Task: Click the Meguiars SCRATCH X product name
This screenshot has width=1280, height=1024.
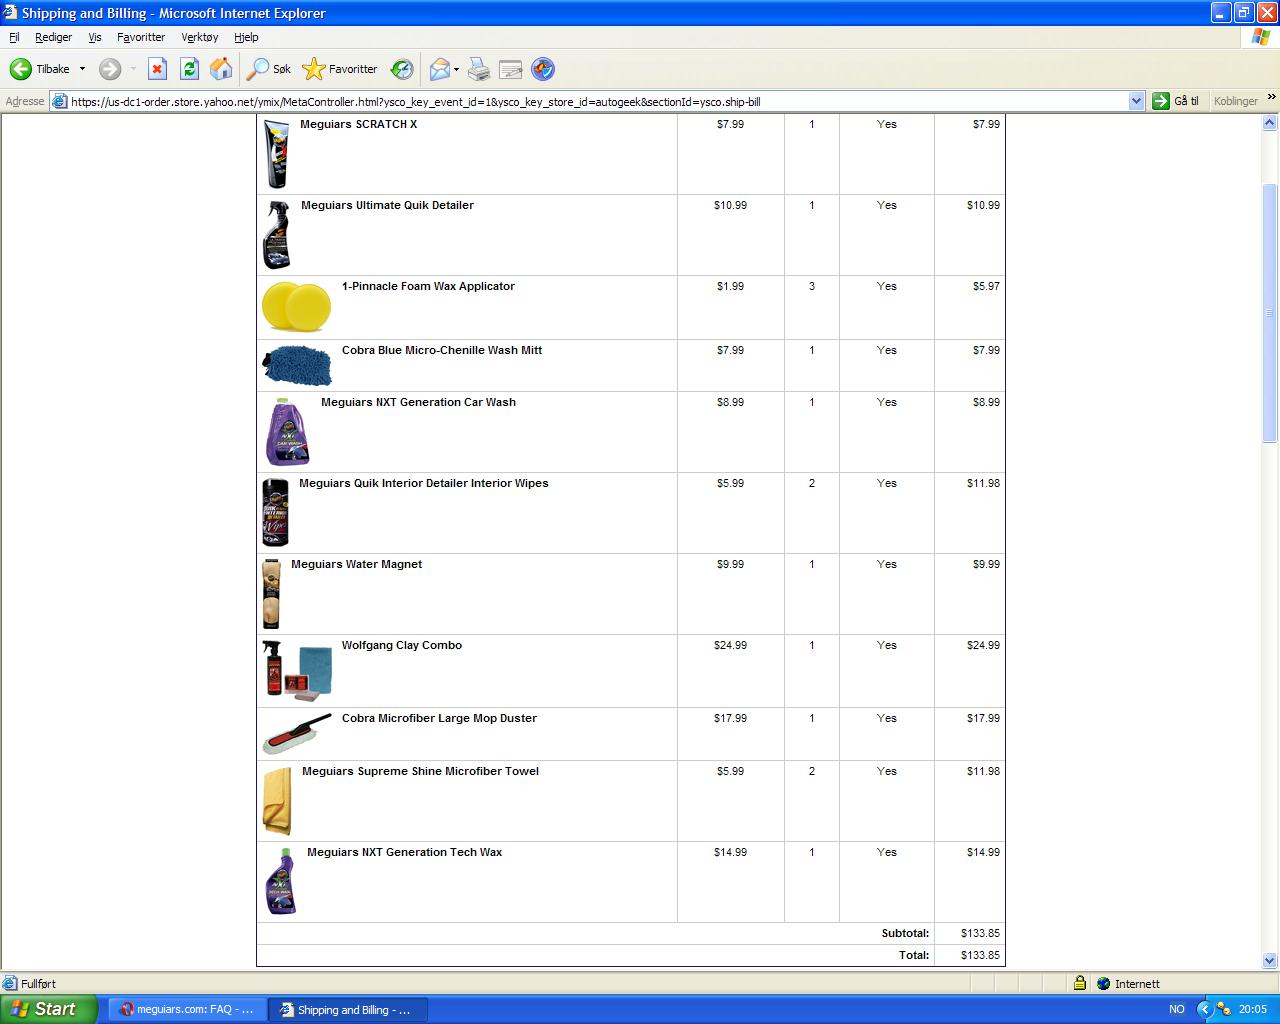Action: [x=359, y=124]
